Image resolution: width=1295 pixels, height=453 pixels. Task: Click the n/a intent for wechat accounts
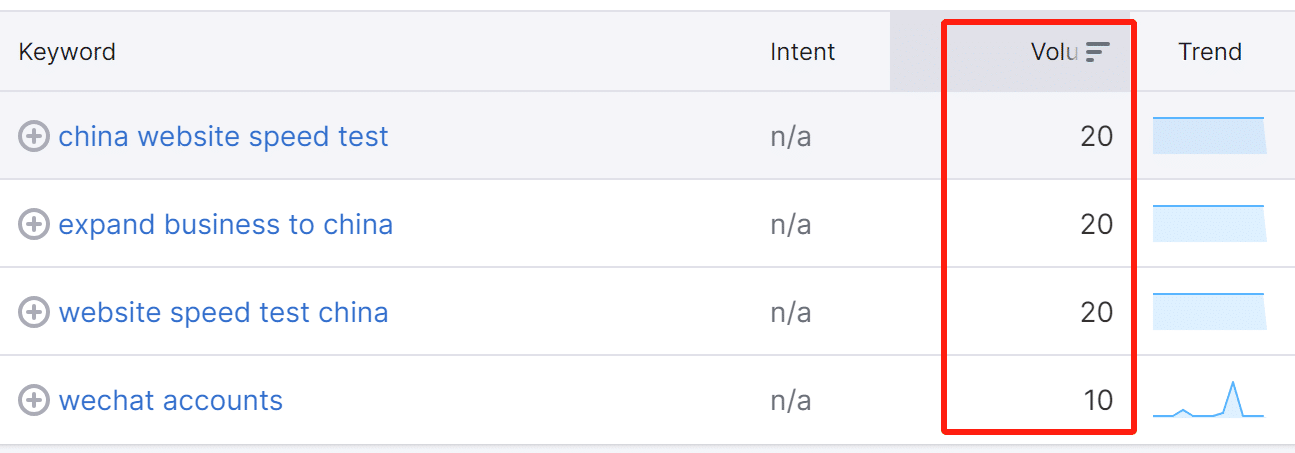pos(790,400)
